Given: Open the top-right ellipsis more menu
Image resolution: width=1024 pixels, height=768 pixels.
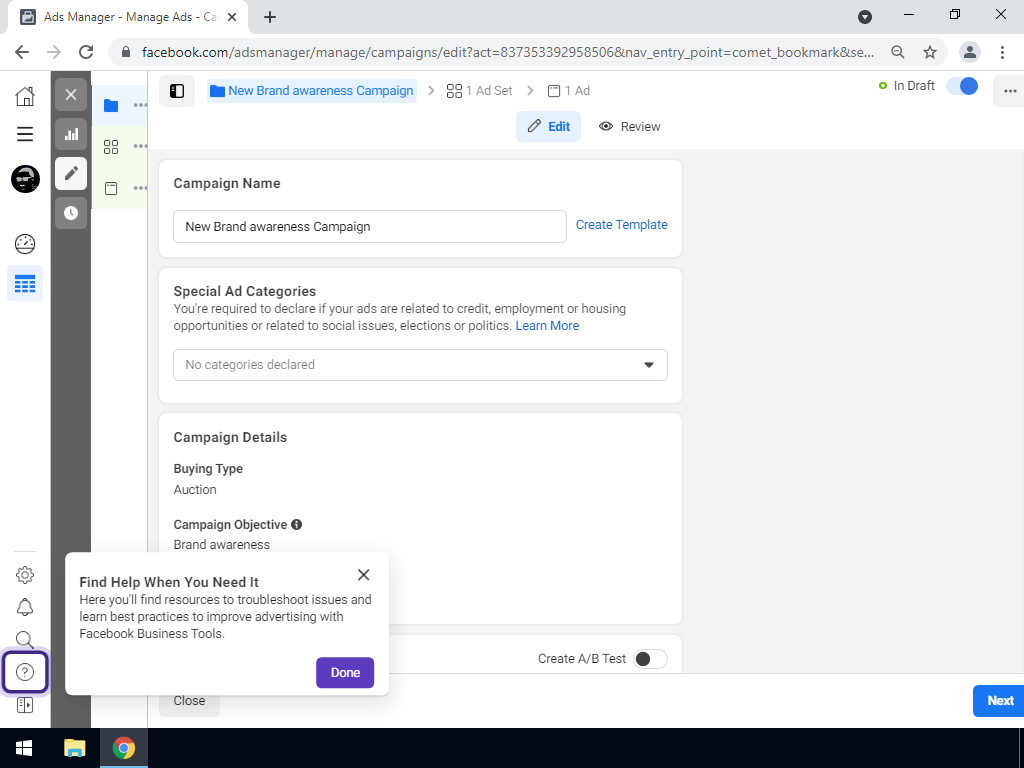Looking at the screenshot, I should 1010,91.
